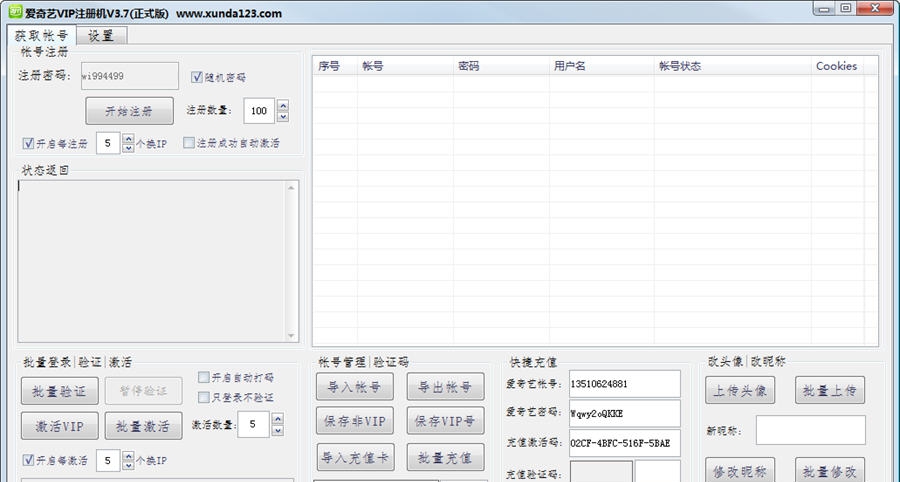Viewport: 900px width, 482px height.
Task: Increase the 开启每注册 IP count
Action: pos(128,138)
